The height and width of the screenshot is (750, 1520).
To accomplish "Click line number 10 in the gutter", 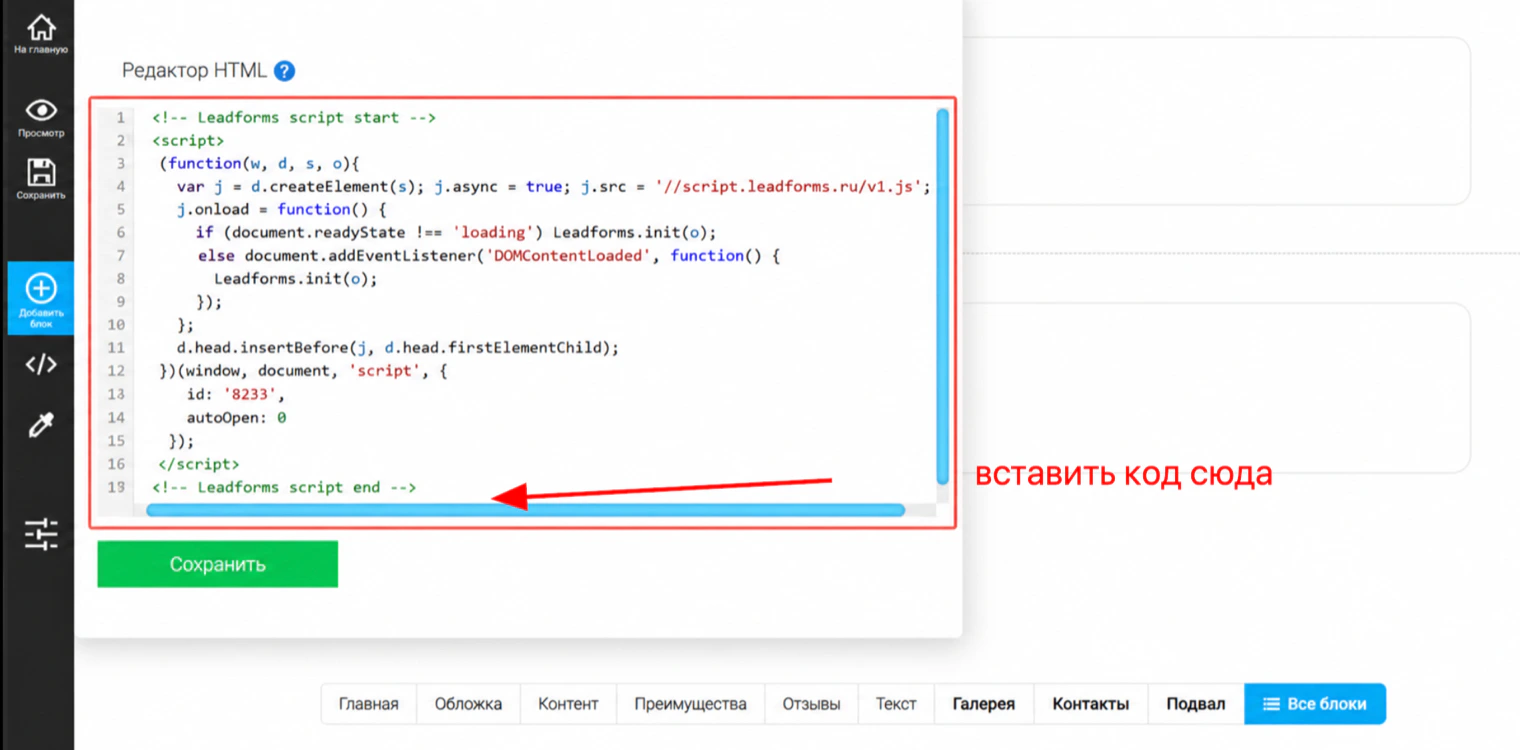I will coord(115,324).
